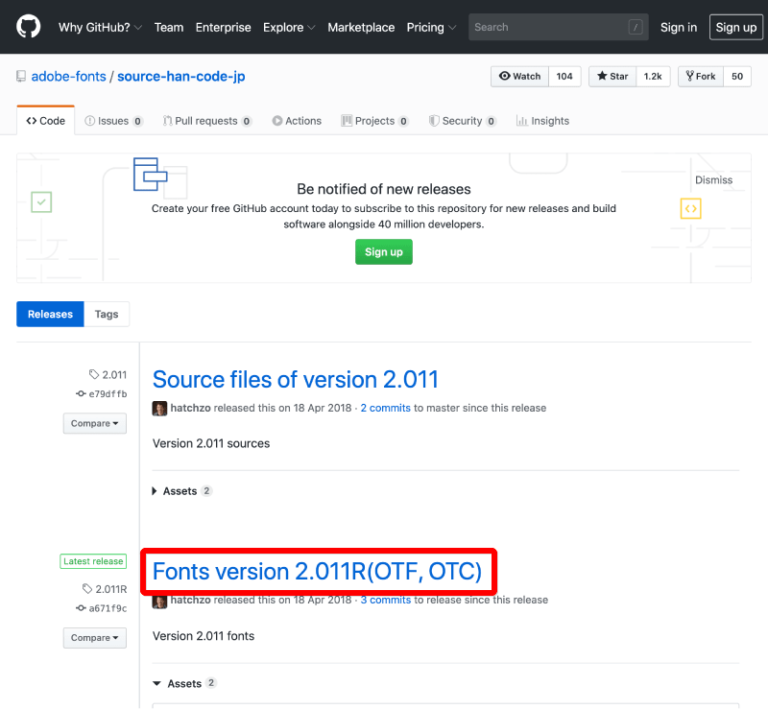Click the Watch button
Image resolution: width=768 pixels, height=709 pixels.
click(520, 76)
